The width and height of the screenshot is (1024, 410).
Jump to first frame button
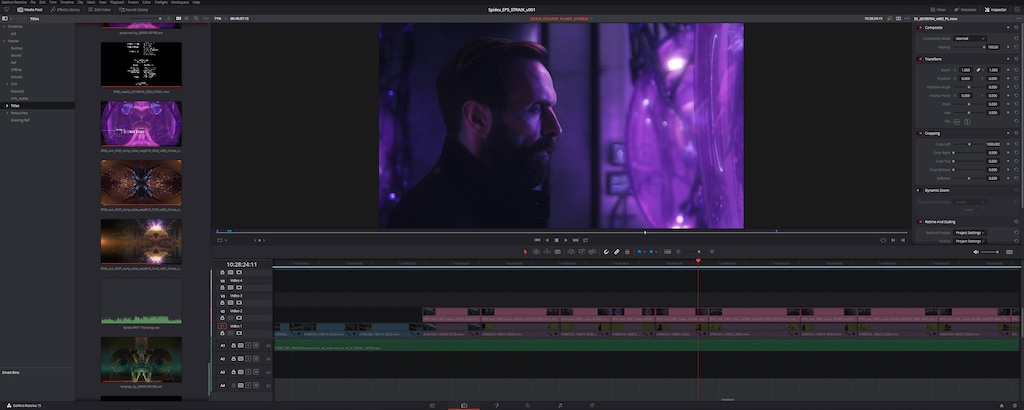pos(537,240)
